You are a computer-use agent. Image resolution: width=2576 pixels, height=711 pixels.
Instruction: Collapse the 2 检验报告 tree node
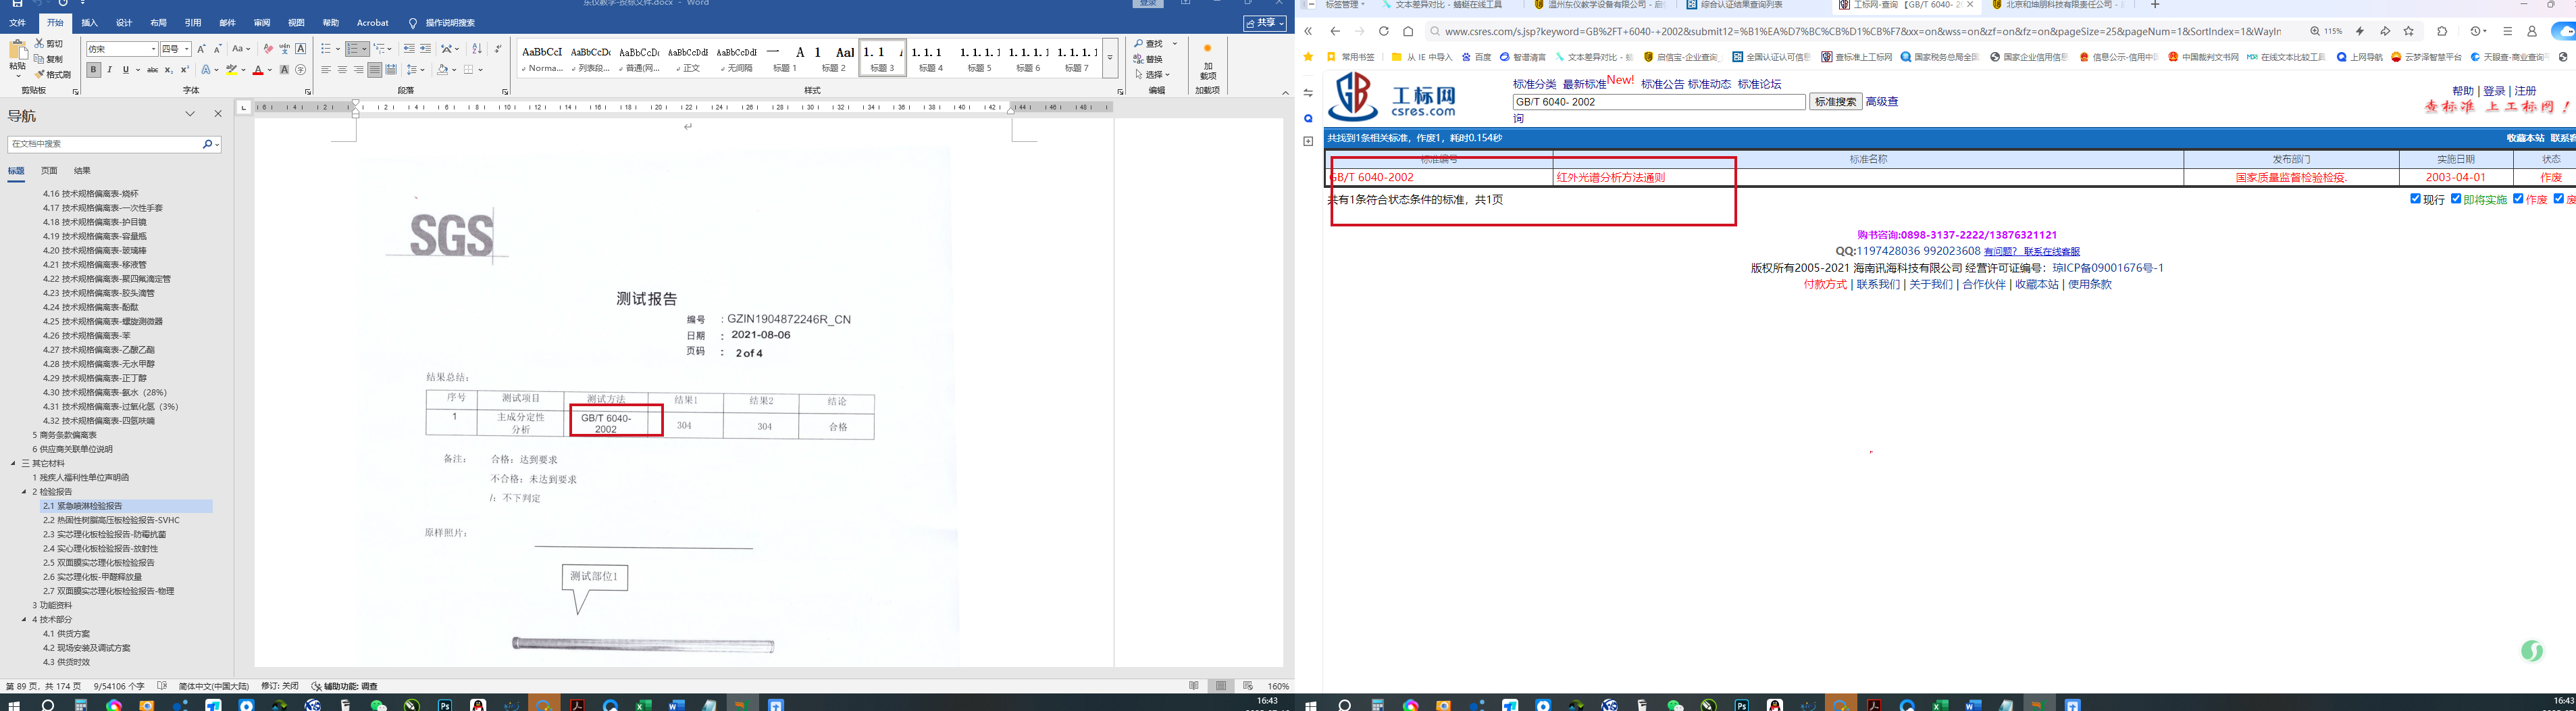pos(24,492)
